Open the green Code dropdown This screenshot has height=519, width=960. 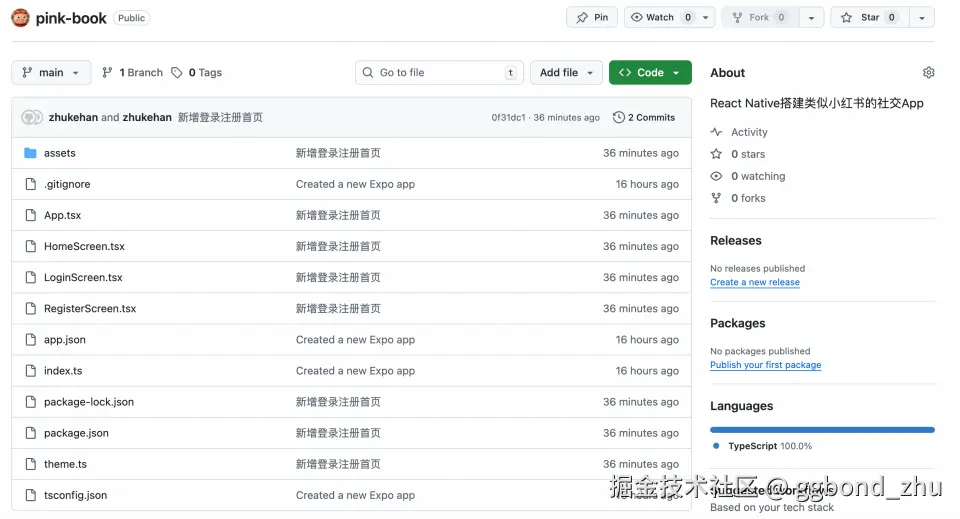click(650, 72)
